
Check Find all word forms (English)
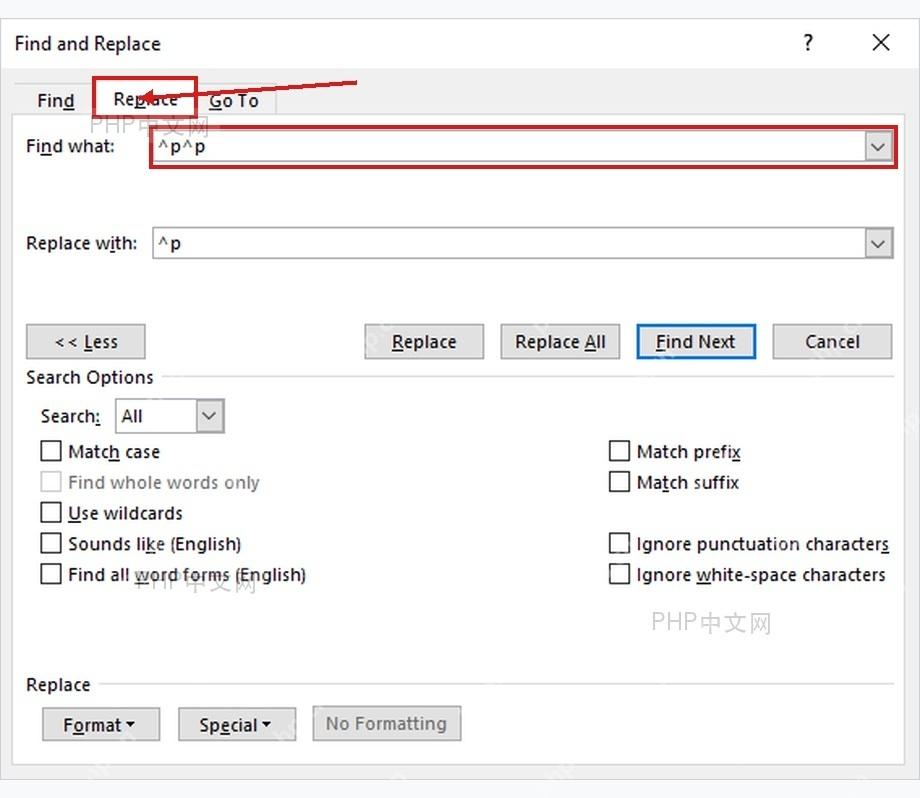coord(51,574)
